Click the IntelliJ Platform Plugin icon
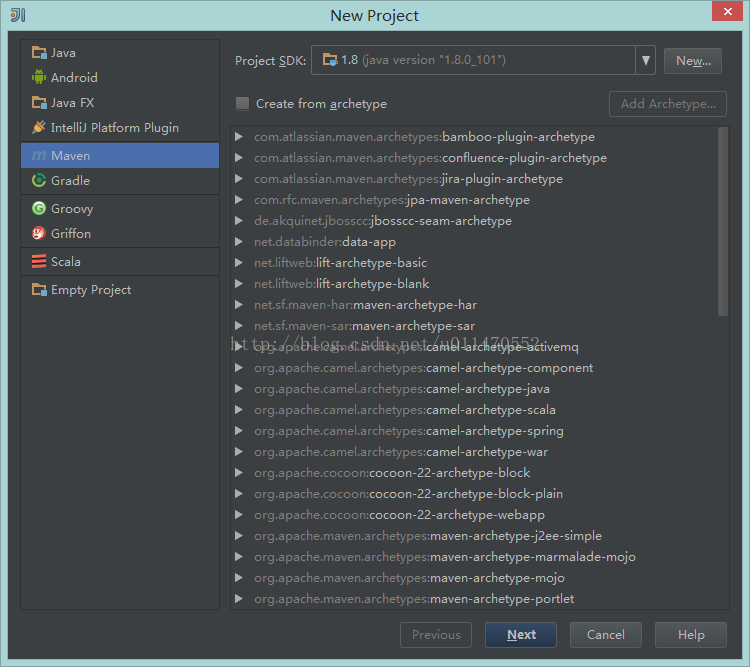Screen dimensions: 750x667 pyautogui.click(x=39, y=127)
